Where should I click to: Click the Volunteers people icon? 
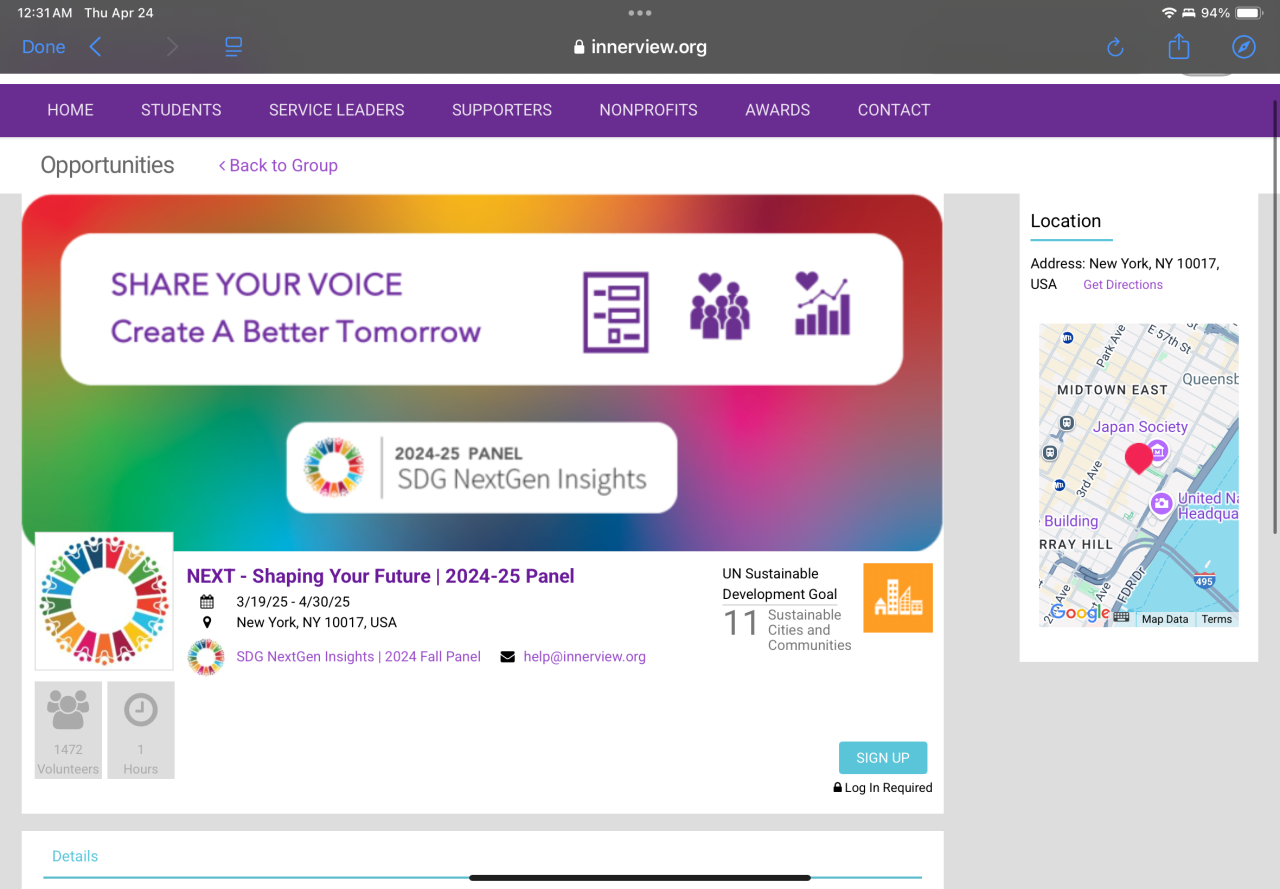pyautogui.click(x=68, y=711)
